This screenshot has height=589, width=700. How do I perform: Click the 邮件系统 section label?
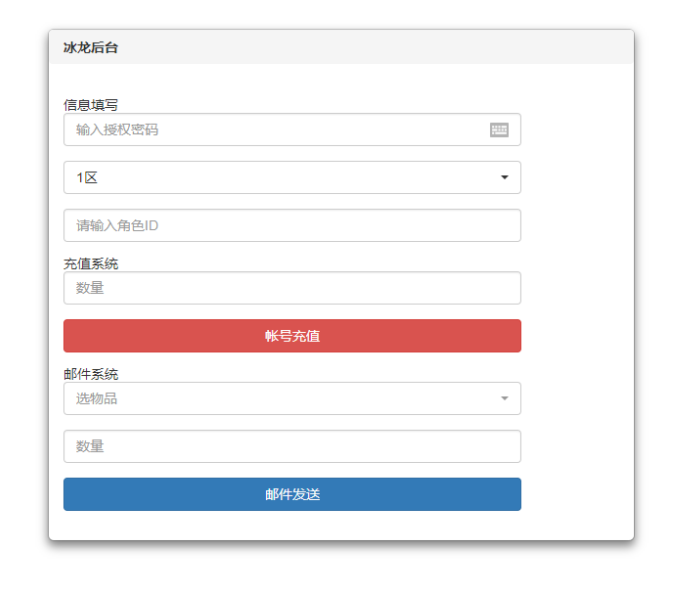(x=91, y=374)
